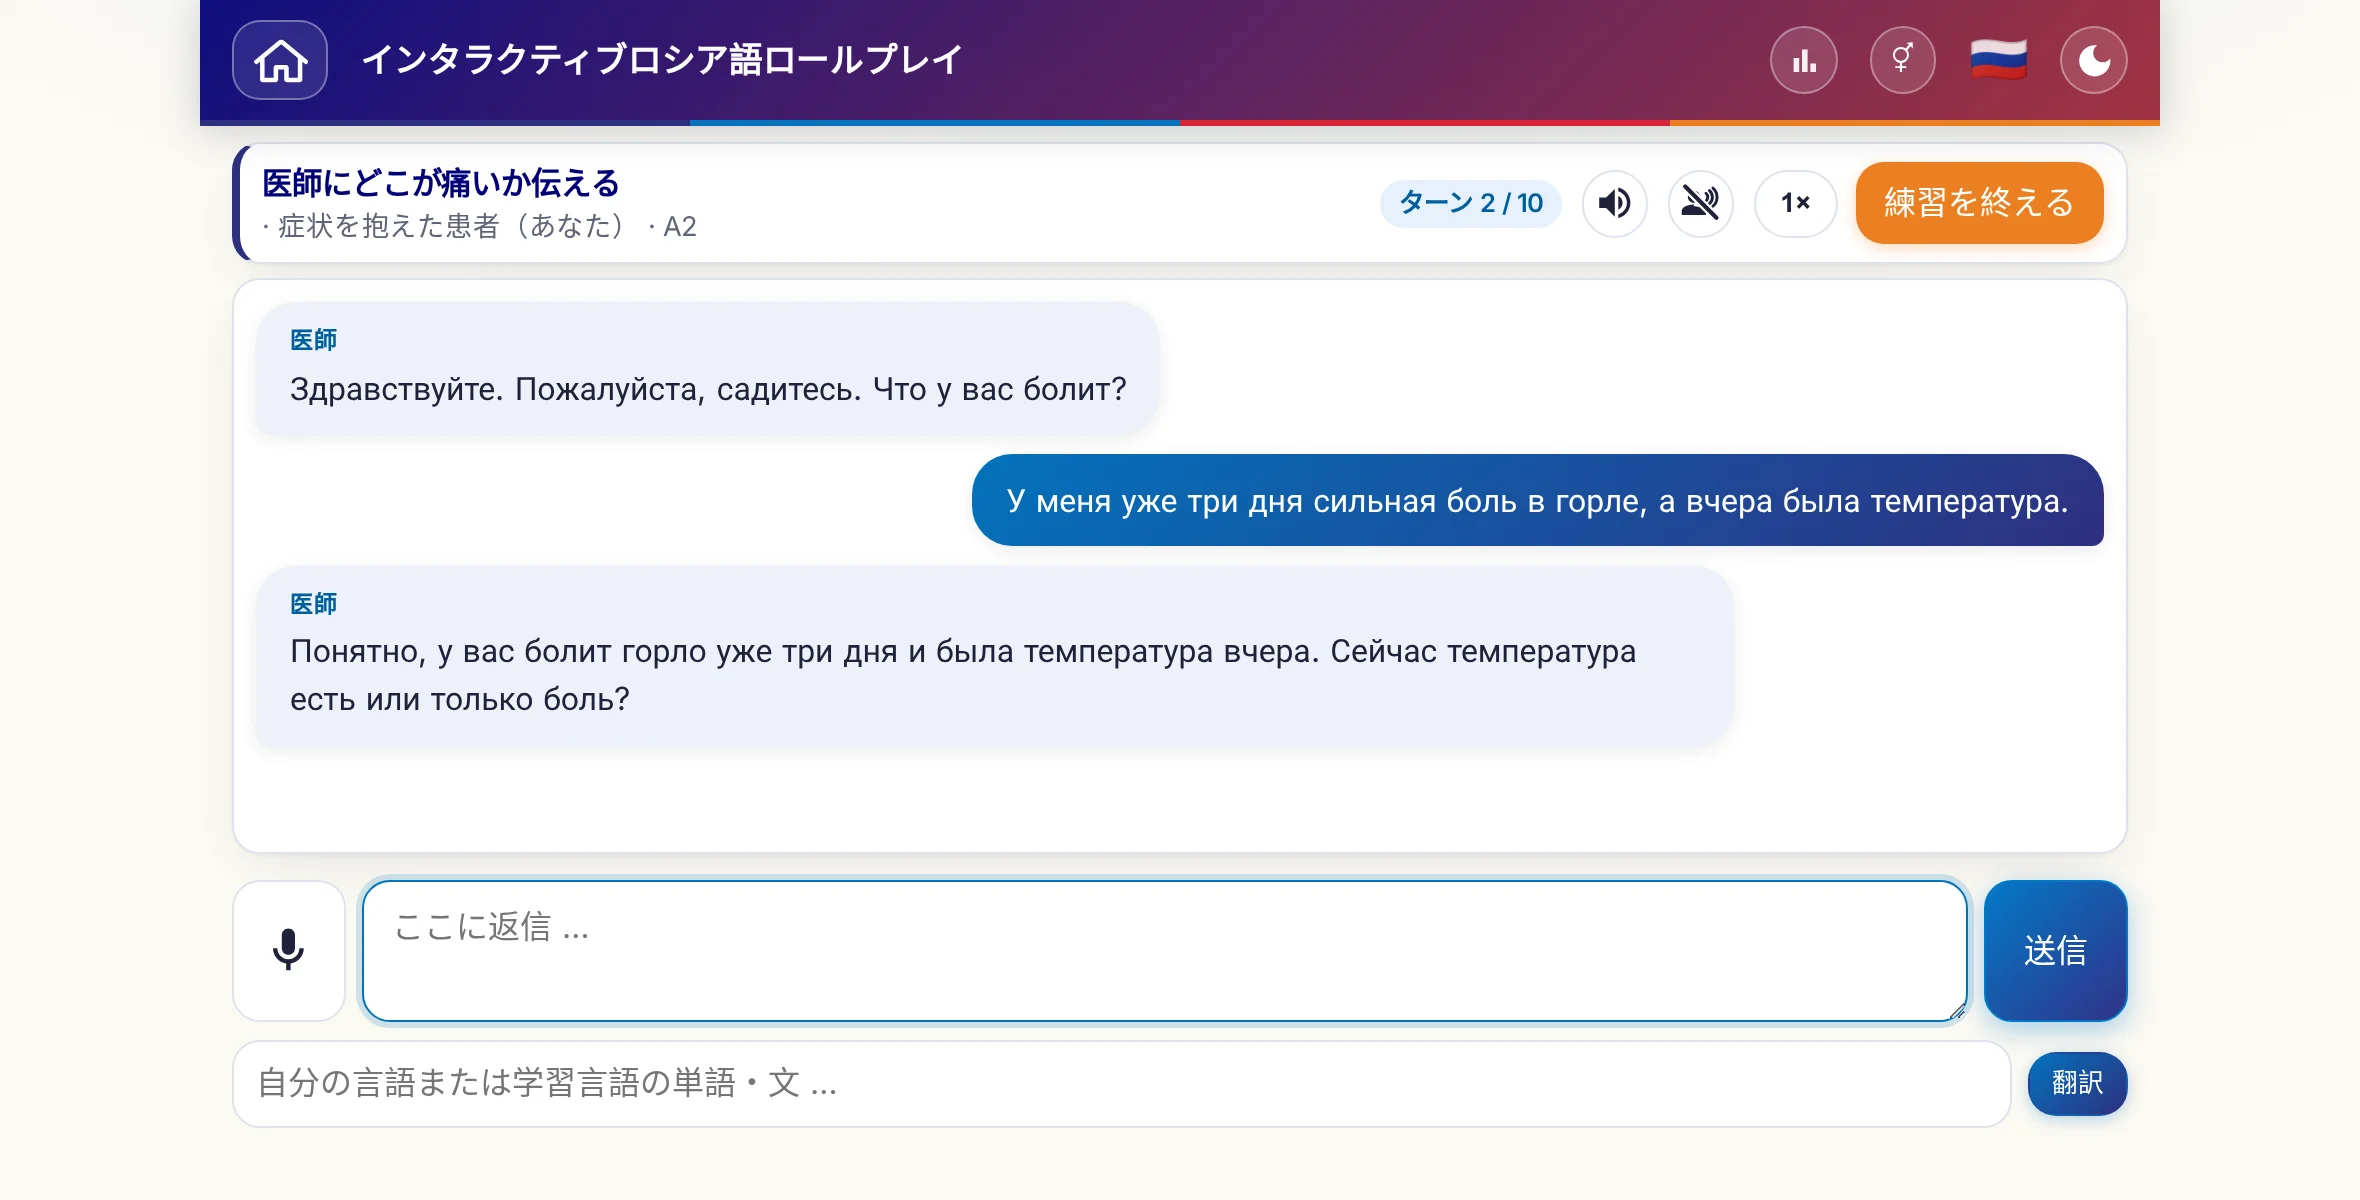2360x1200 pixels.
Task: Click the doctor's Понятно reply message
Action: tap(994, 656)
